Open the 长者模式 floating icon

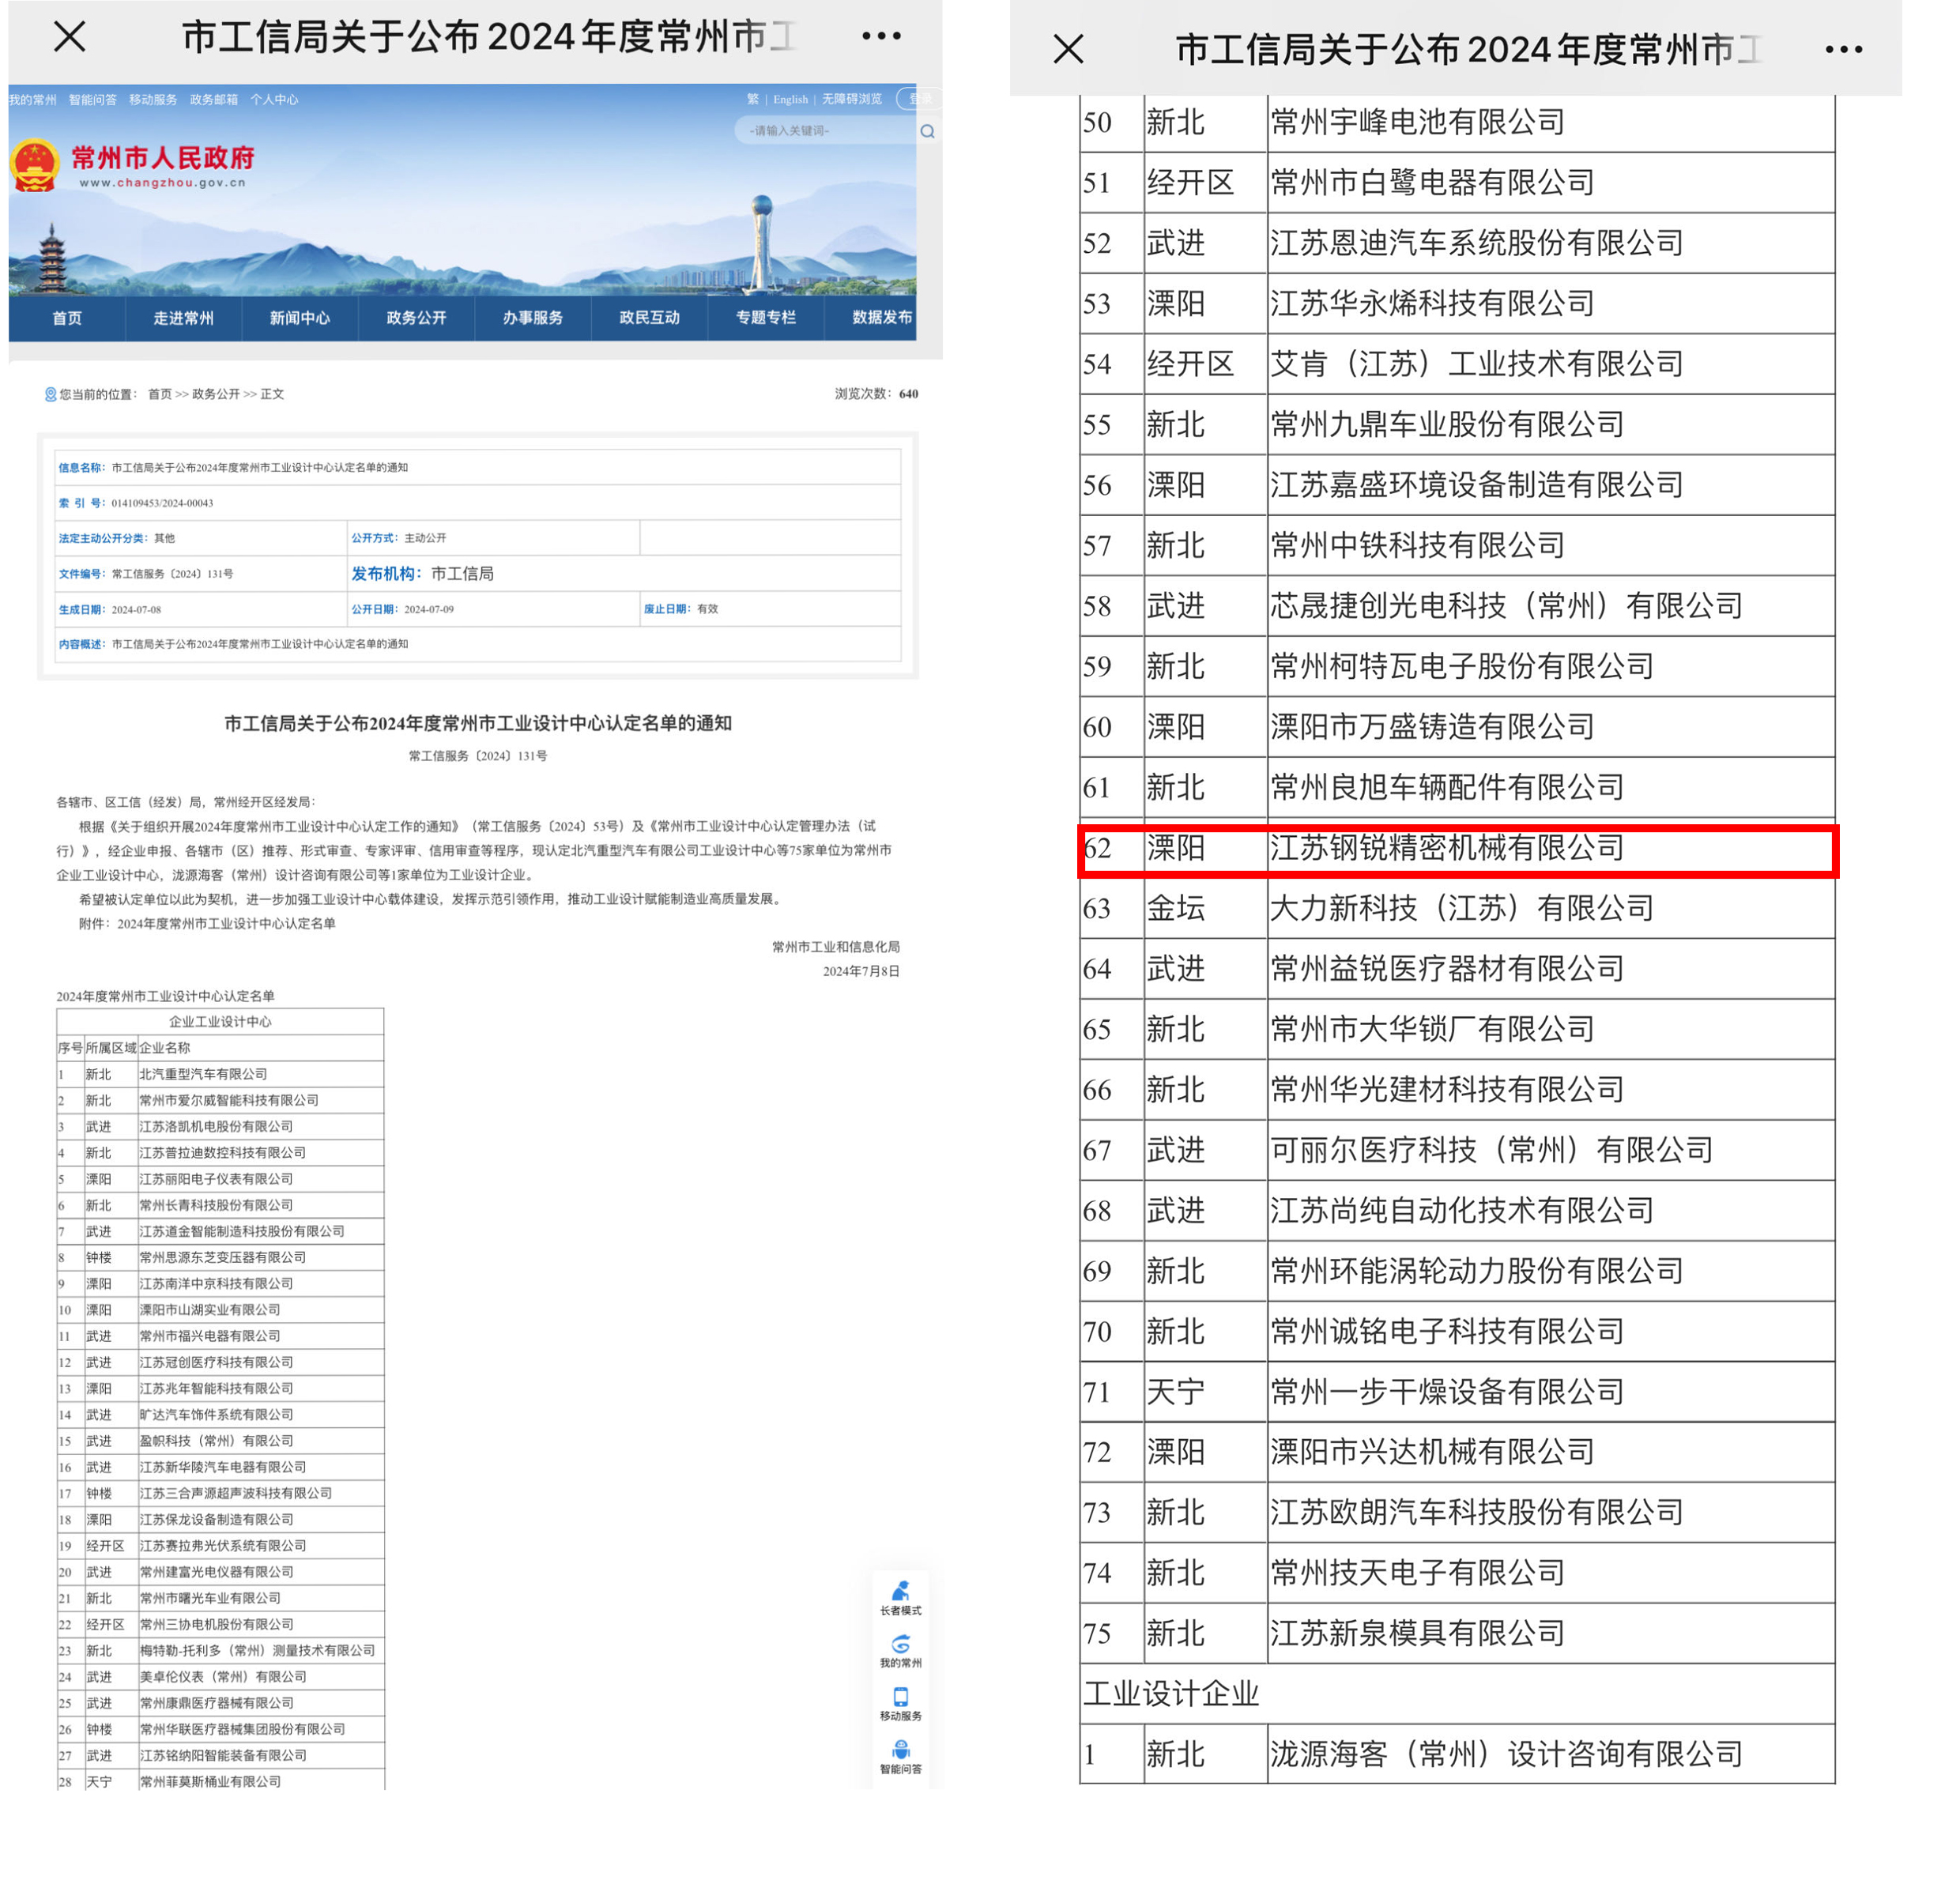[x=900, y=1597]
